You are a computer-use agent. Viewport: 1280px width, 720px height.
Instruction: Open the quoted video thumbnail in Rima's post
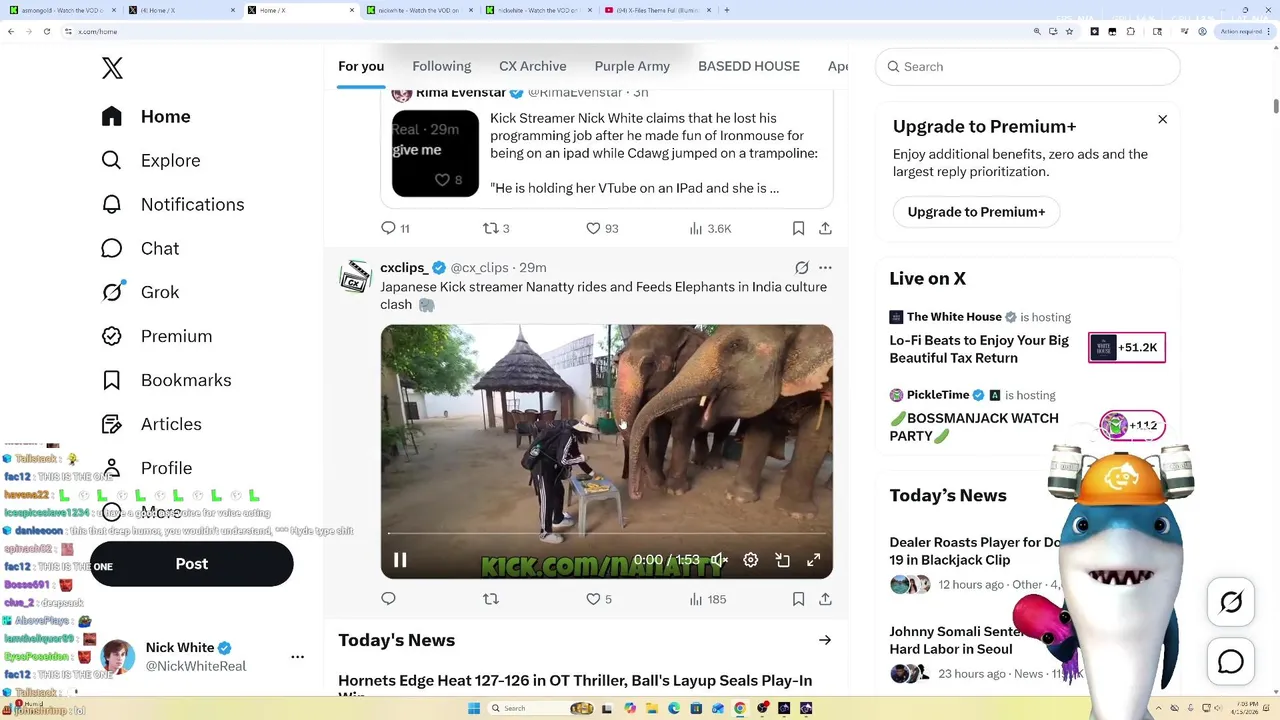[435, 153]
